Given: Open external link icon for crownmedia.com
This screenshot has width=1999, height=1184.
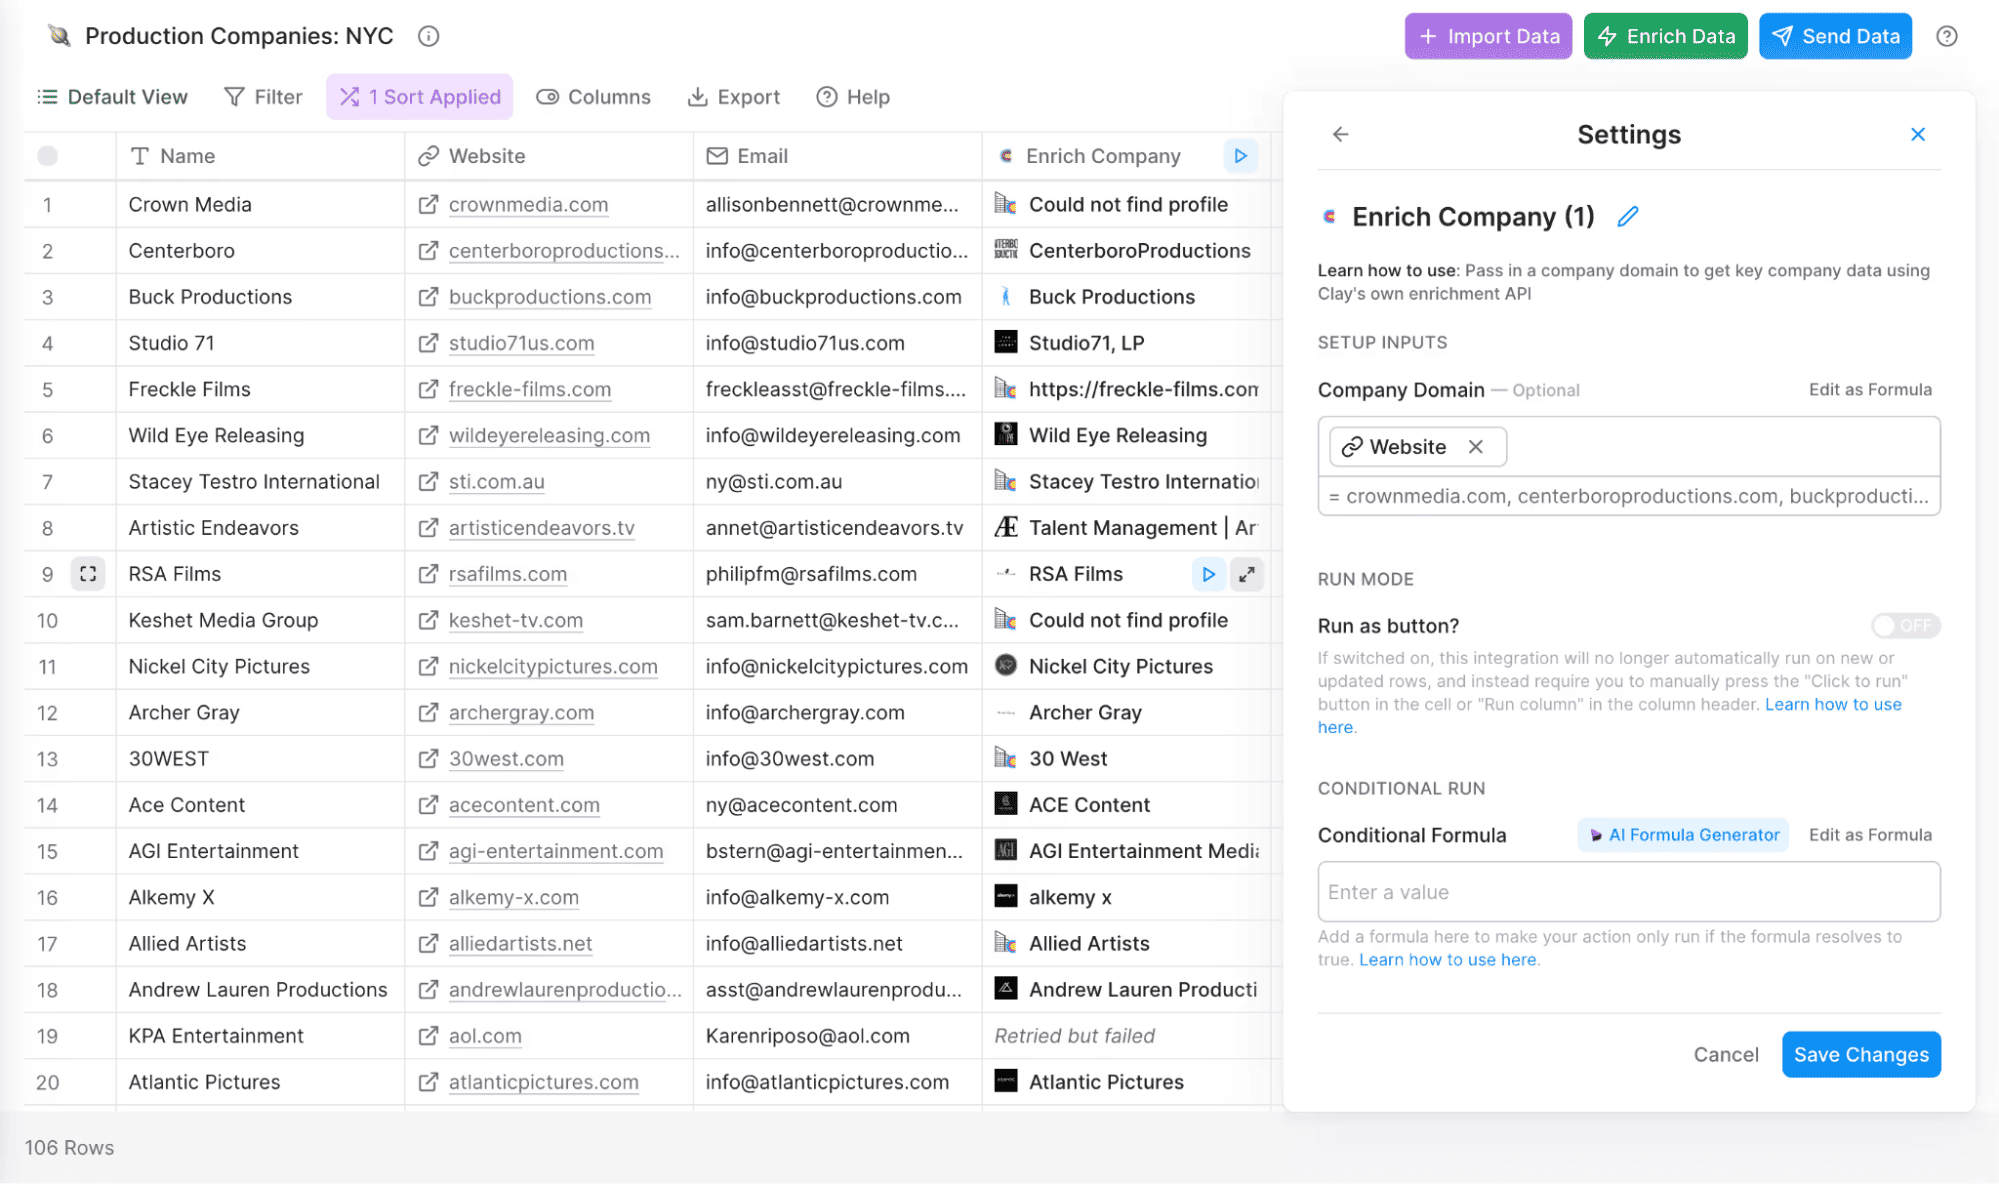Looking at the screenshot, I should [x=428, y=204].
